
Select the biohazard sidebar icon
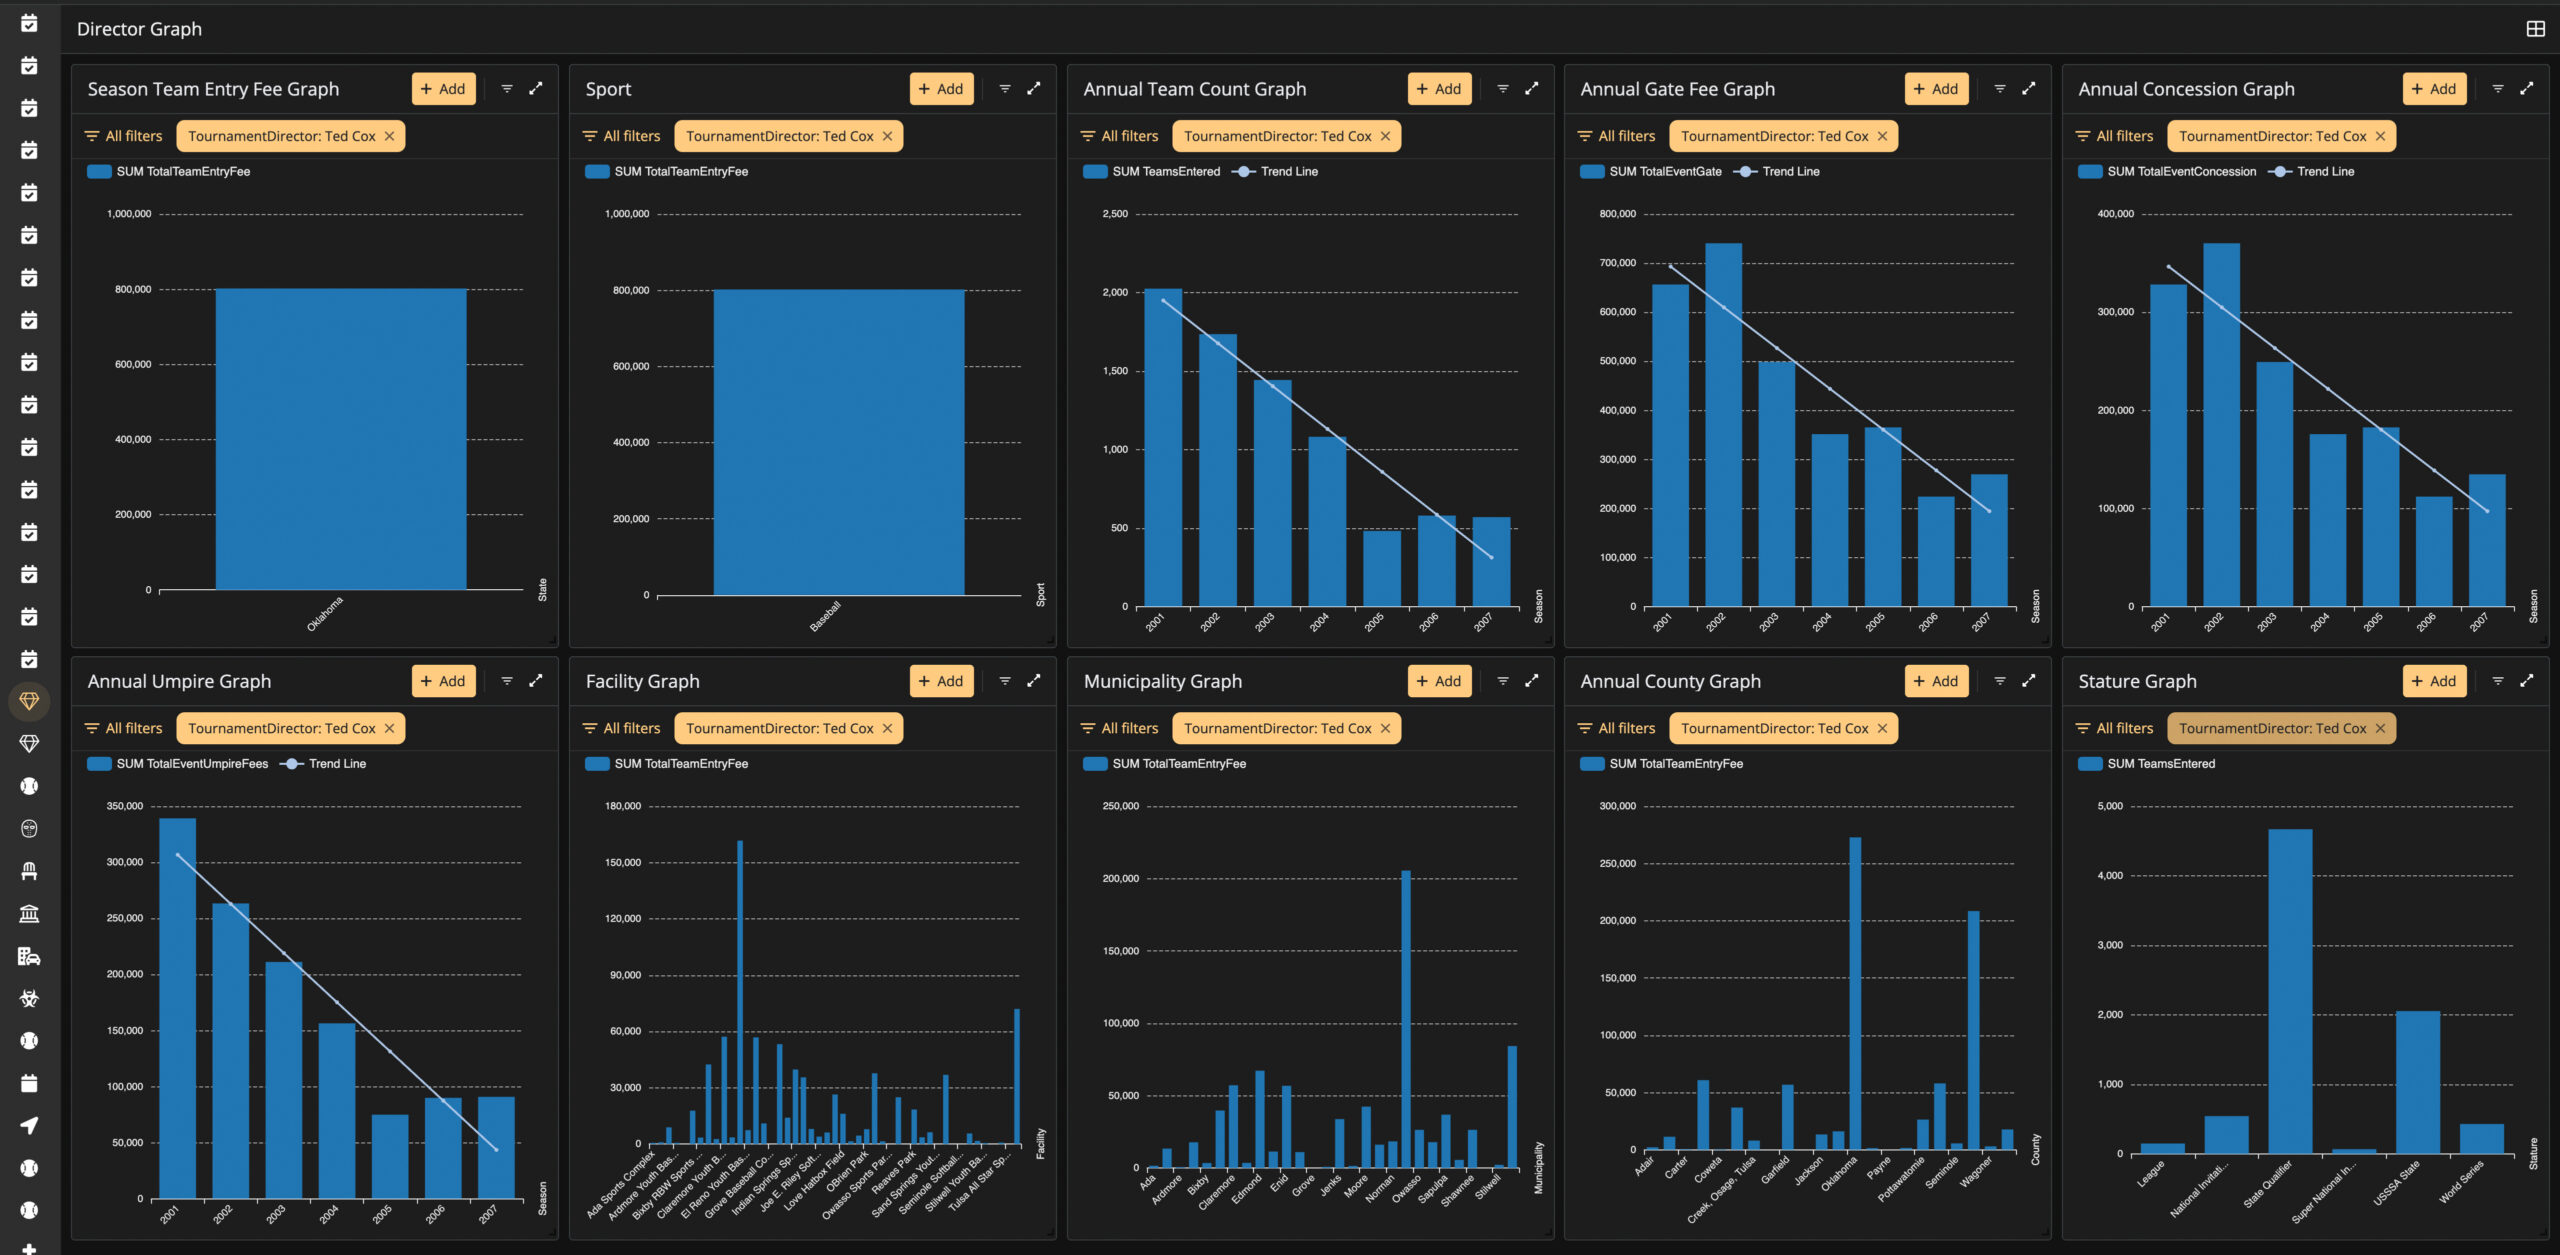[29, 998]
